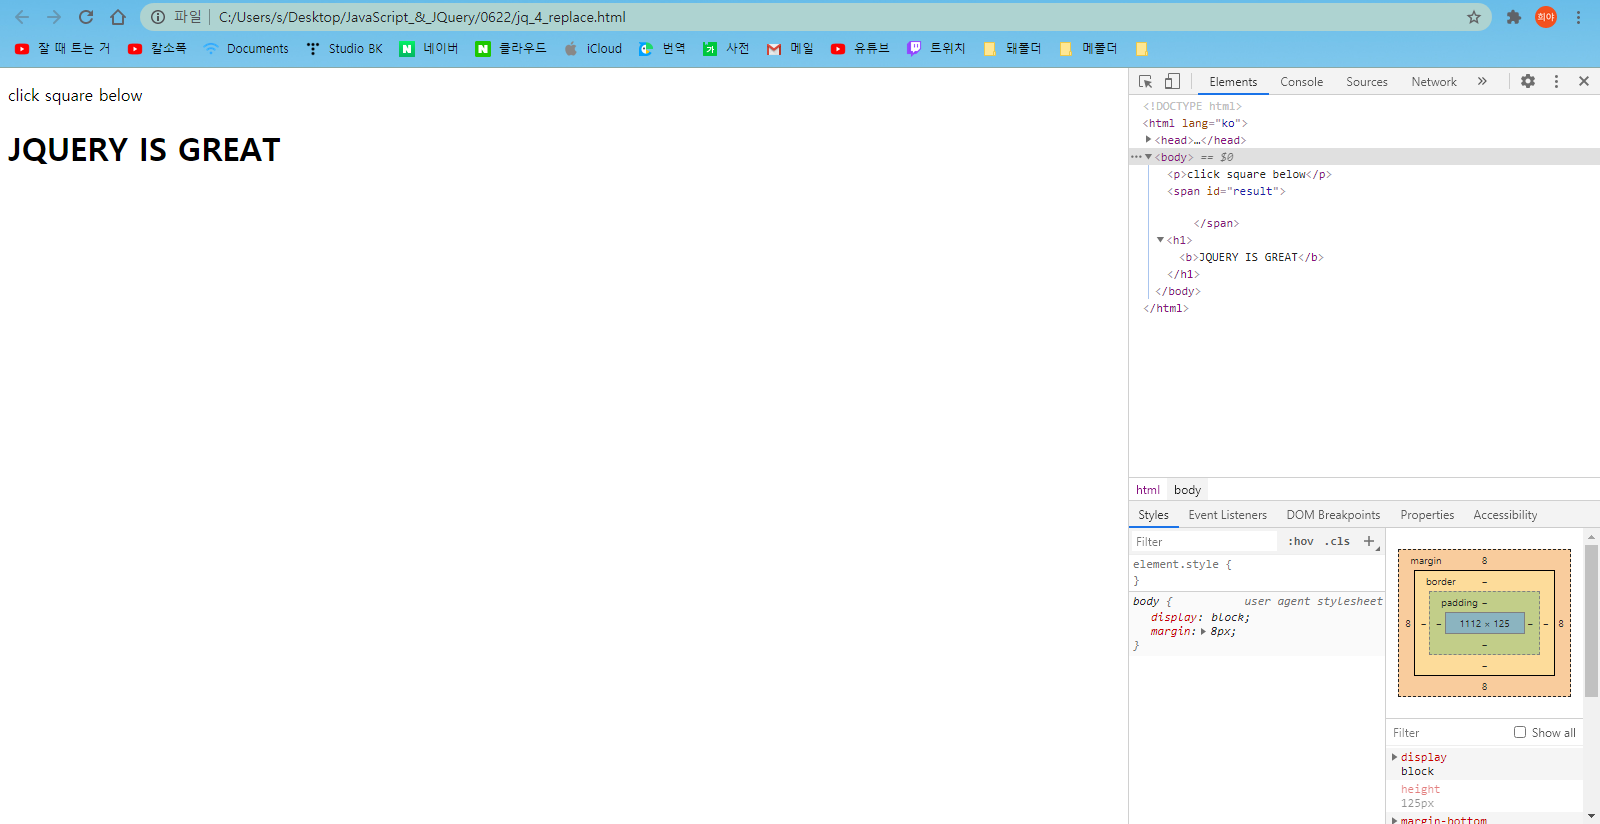
Task: Select the Event Listeners sub-tab
Action: point(1227,515)
